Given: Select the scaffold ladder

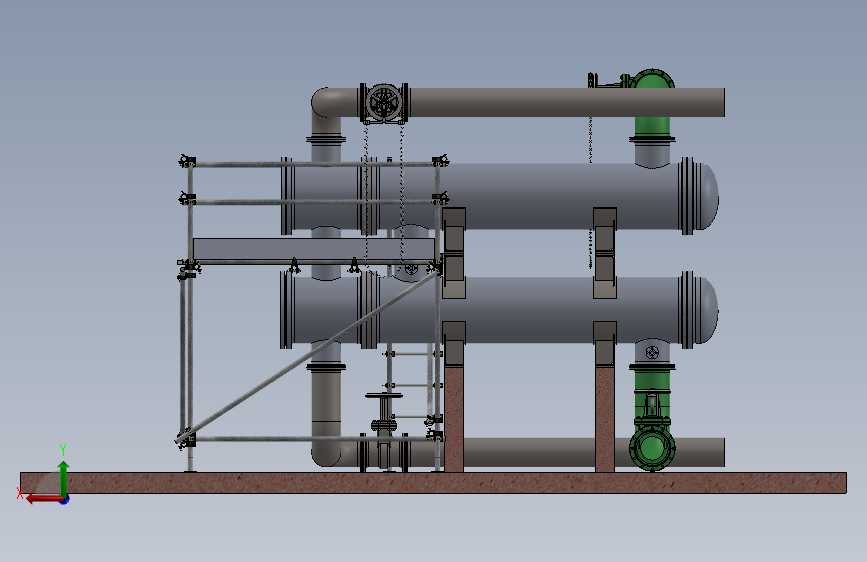Looking at the screenshot, I should coord(410,386).
